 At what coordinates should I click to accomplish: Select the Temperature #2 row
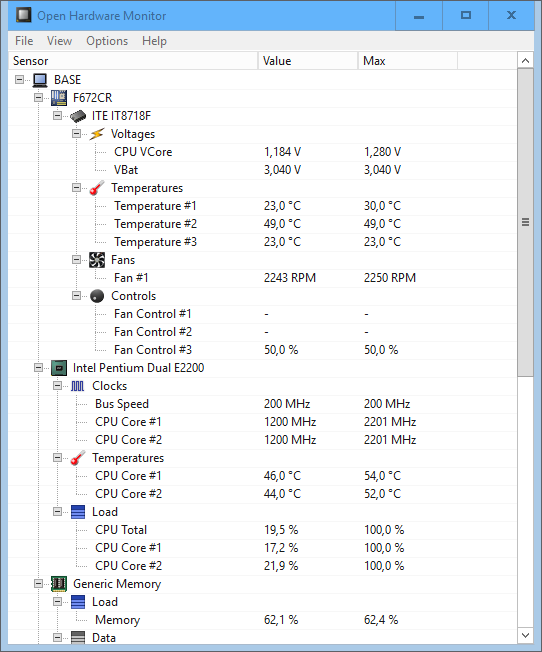262,224
